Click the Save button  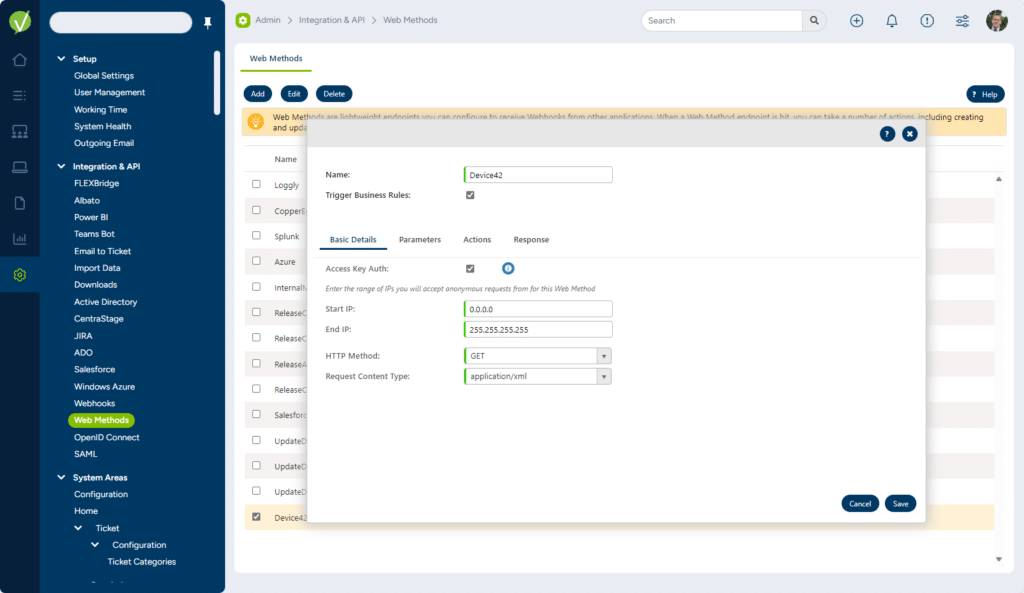click(x=900, y=504)
